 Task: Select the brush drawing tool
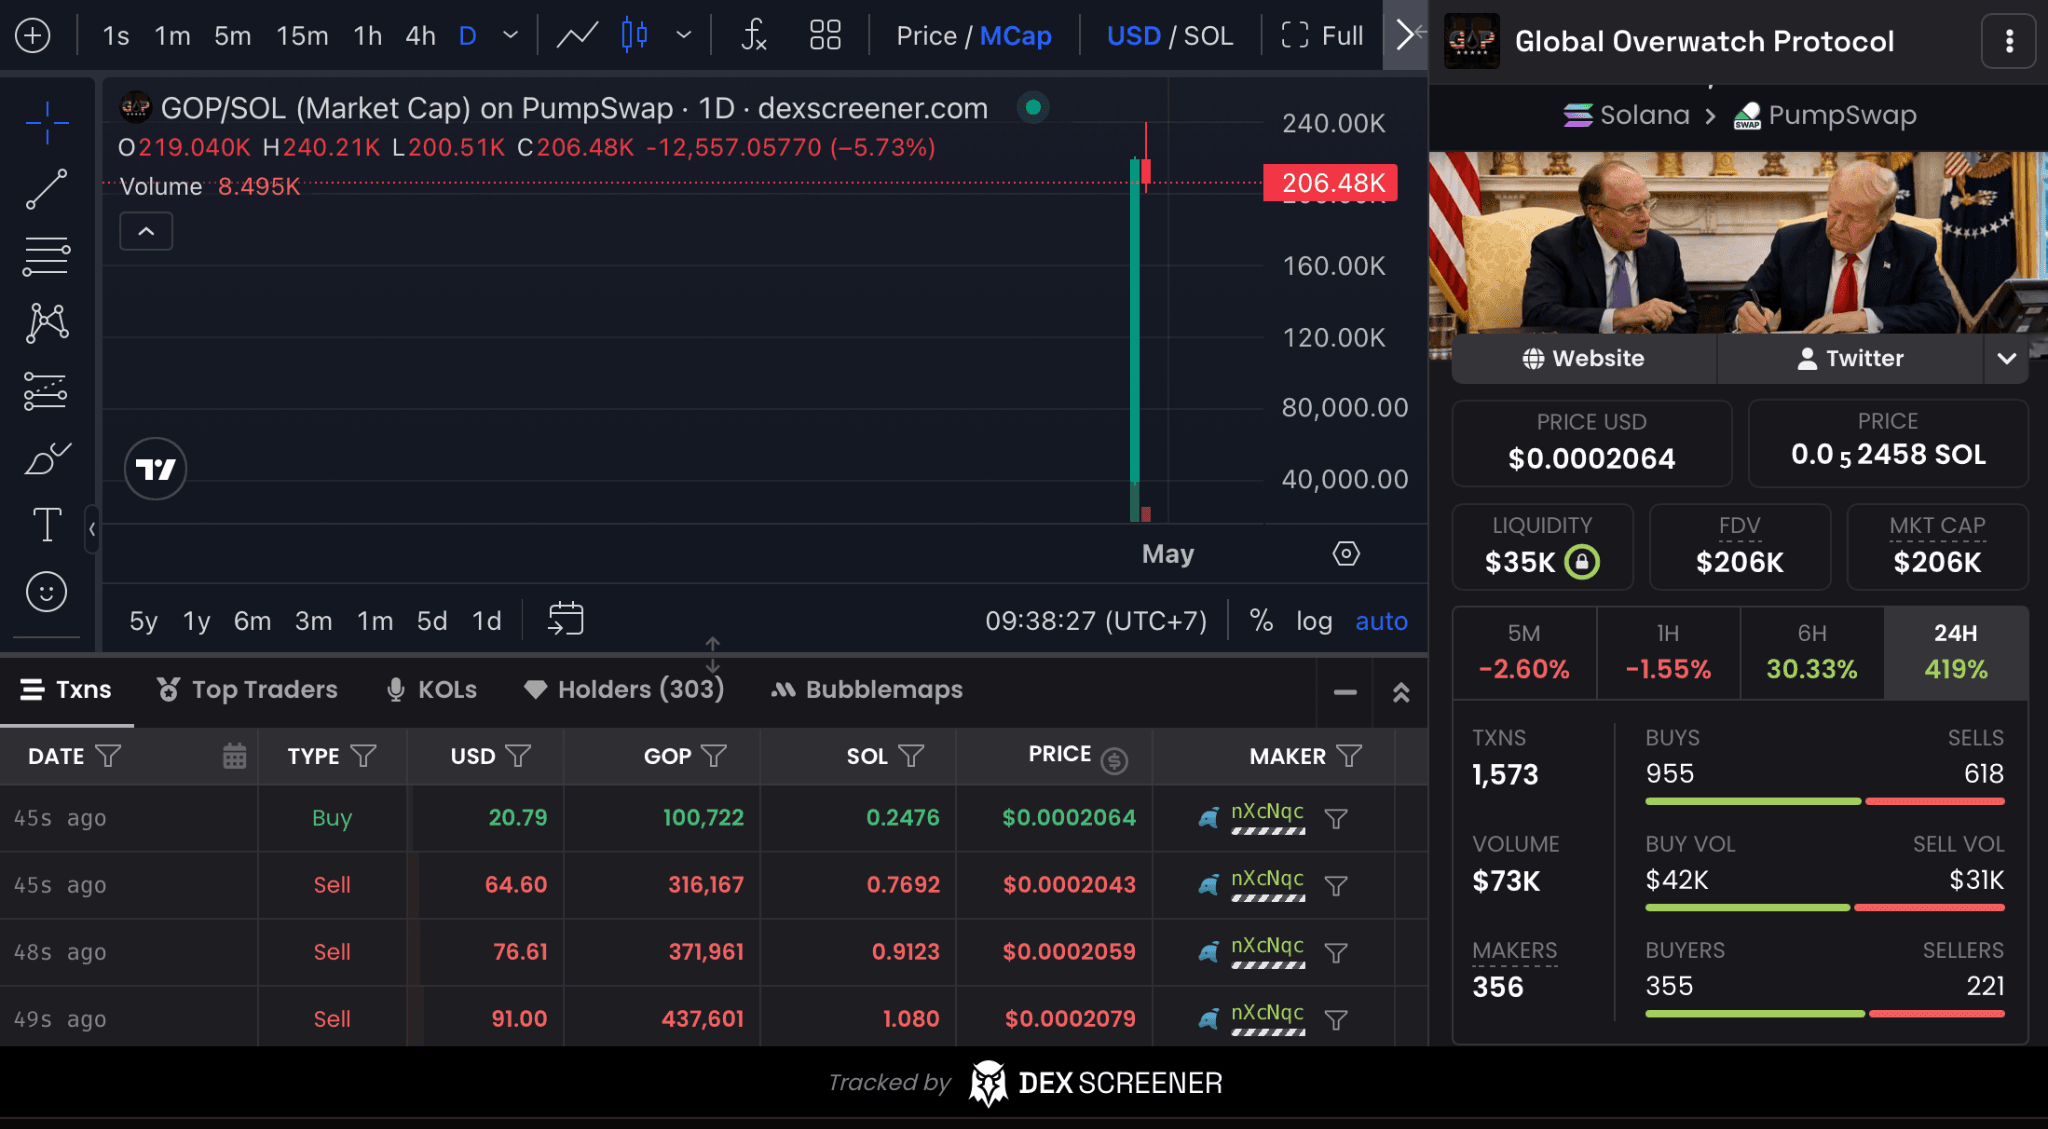(x=46, y=459)
